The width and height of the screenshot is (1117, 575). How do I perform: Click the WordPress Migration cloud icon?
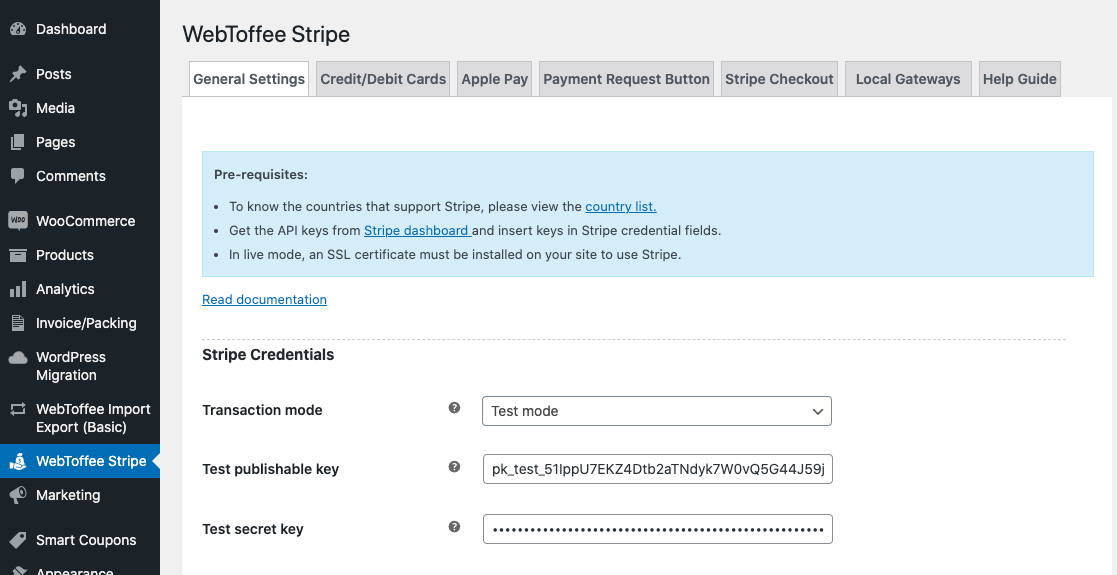[x=18, y=358]
